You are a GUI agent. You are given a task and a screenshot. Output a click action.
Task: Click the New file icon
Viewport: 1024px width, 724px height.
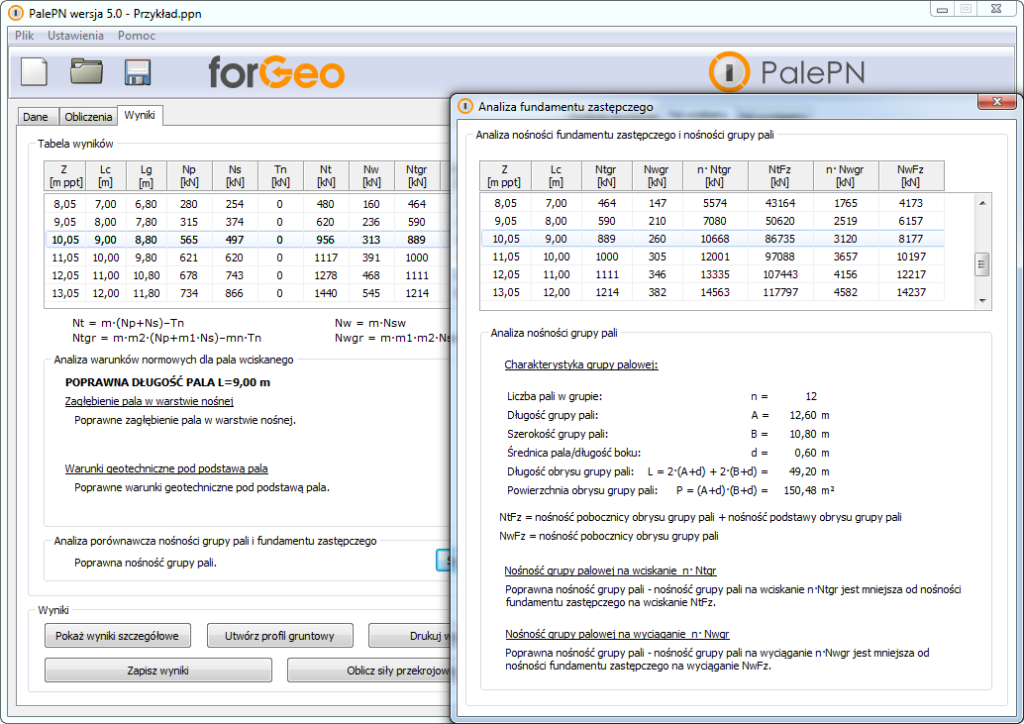point(35,72)
